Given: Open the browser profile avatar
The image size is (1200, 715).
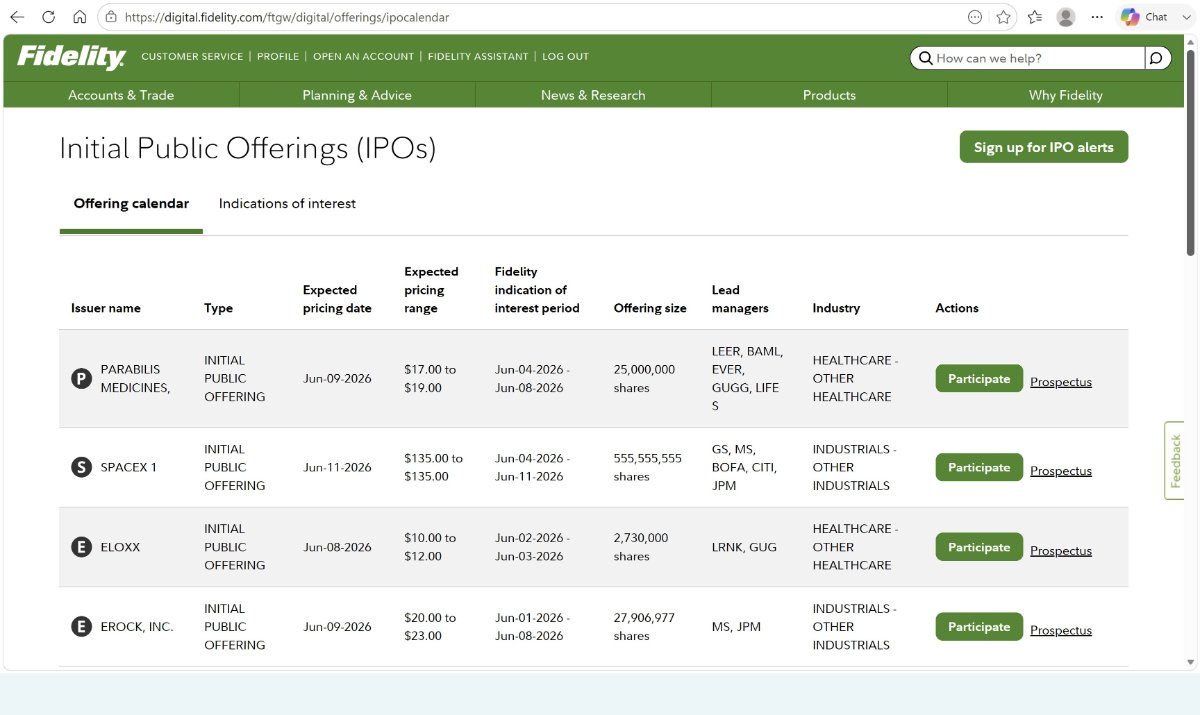Looking at the screenshot, I should coord(1066,17).
